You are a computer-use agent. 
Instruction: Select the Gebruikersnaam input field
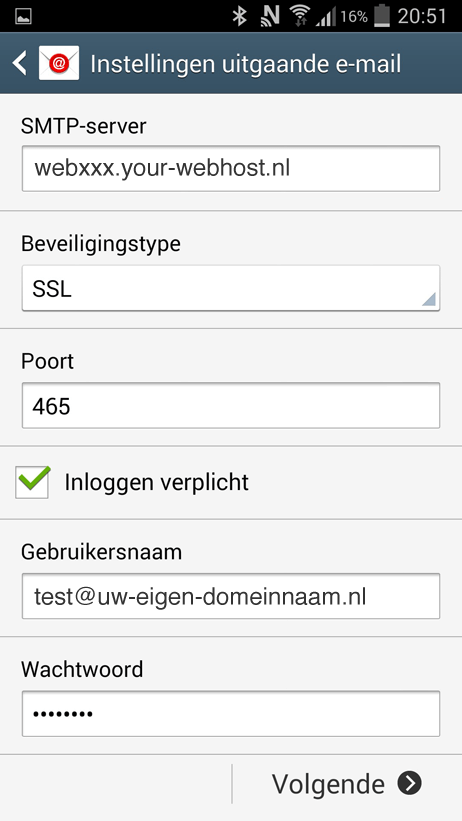[231, 596]
